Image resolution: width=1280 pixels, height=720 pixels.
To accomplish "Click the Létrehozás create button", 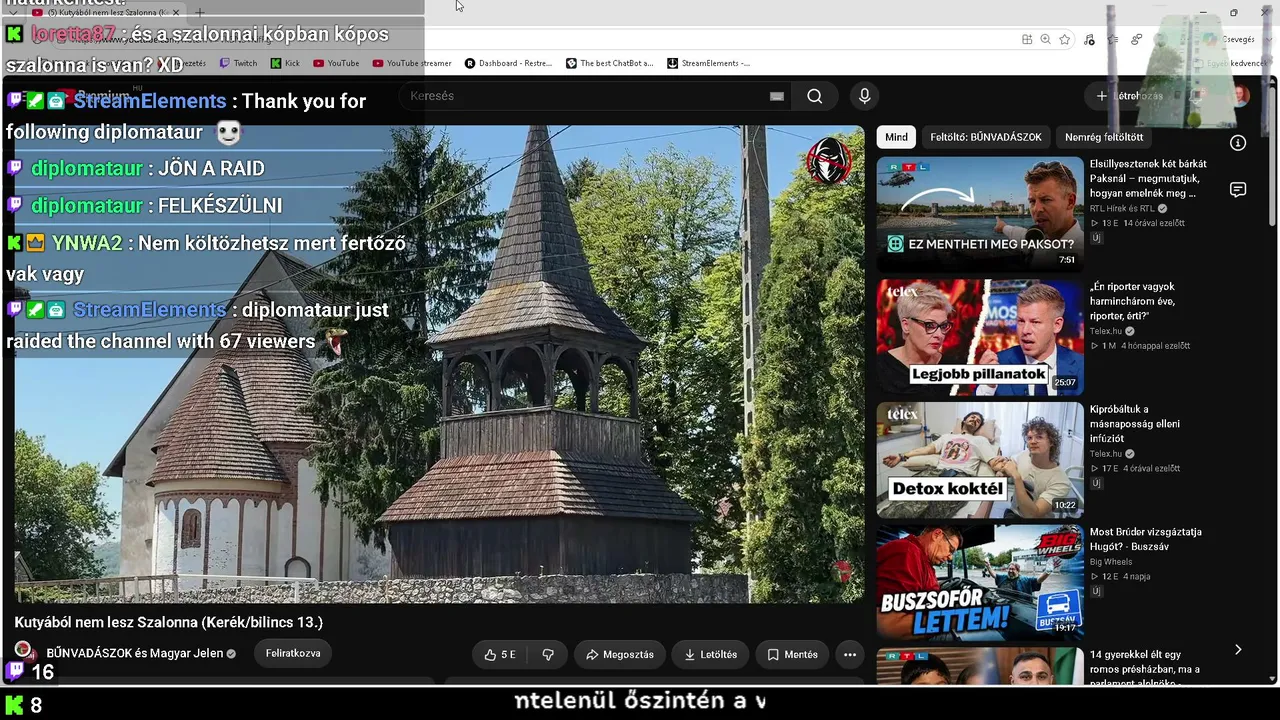I will pos(1130,96).
